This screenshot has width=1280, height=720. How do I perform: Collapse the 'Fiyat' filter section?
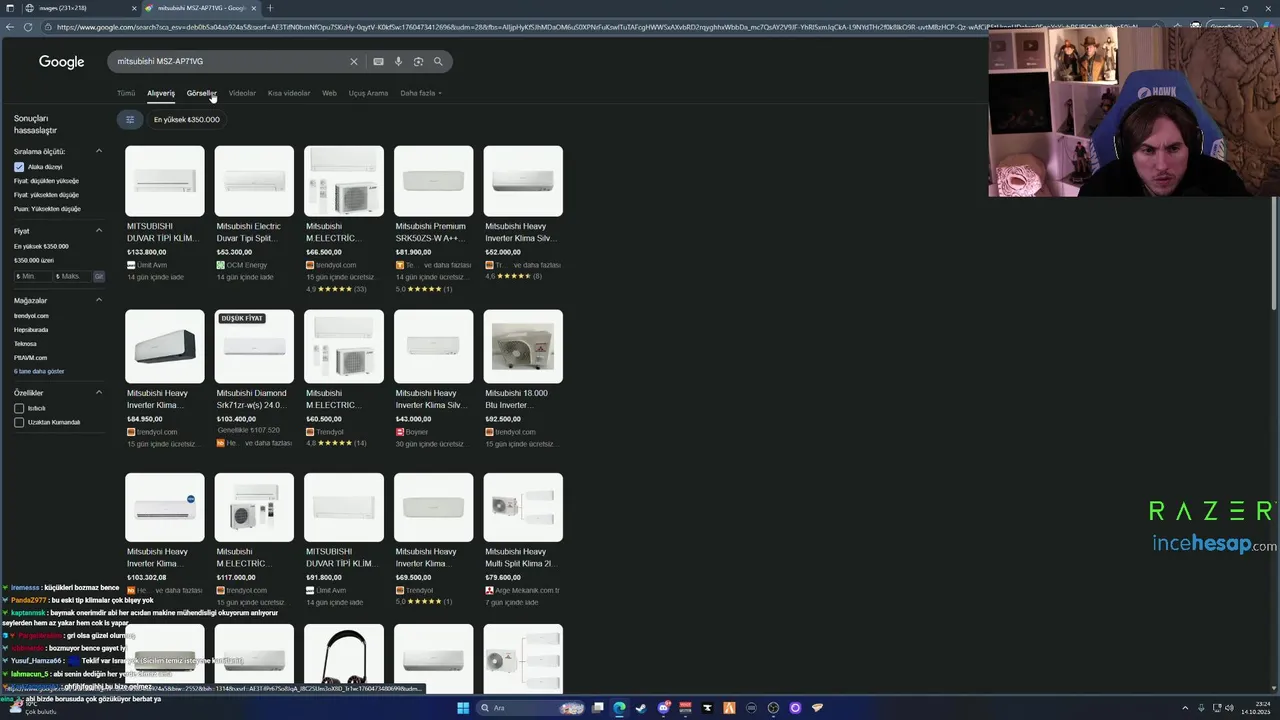coord(99,231)
